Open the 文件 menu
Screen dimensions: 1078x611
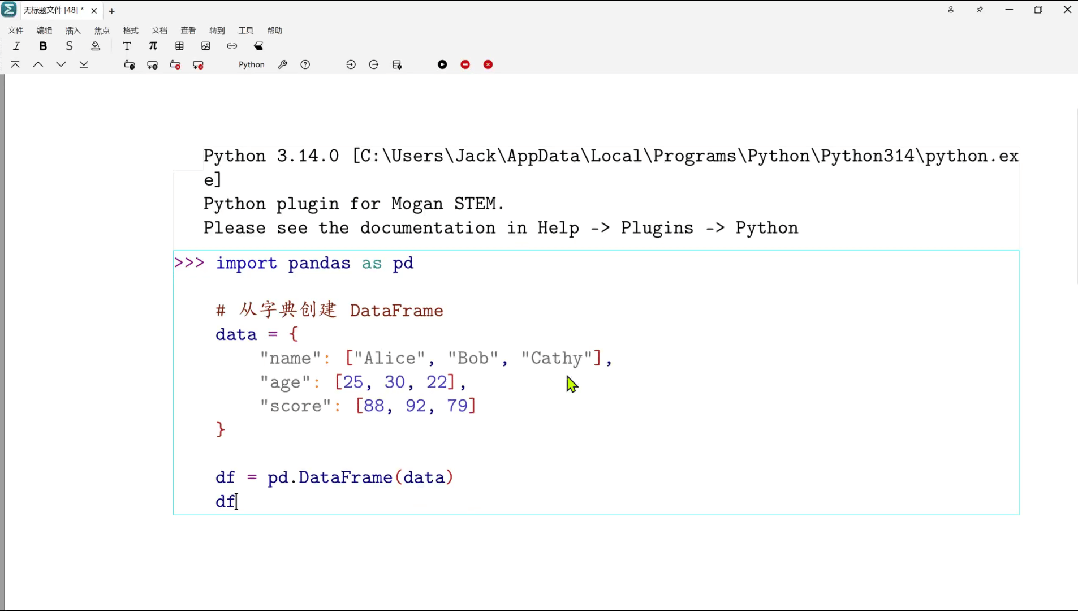coord(15,31)
